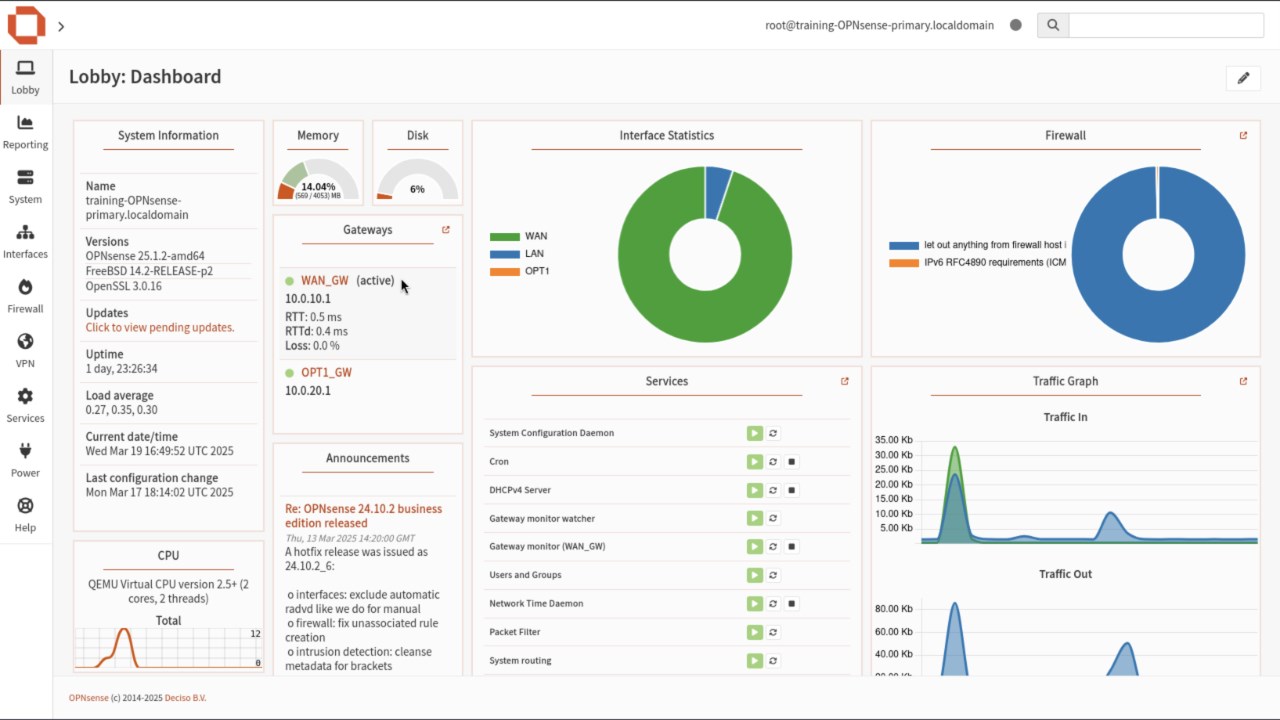Viewport: 1280px width, 720px height.
Task: Click the WAN_GW IP address 10.0.10.1
Action: point(308,299)
